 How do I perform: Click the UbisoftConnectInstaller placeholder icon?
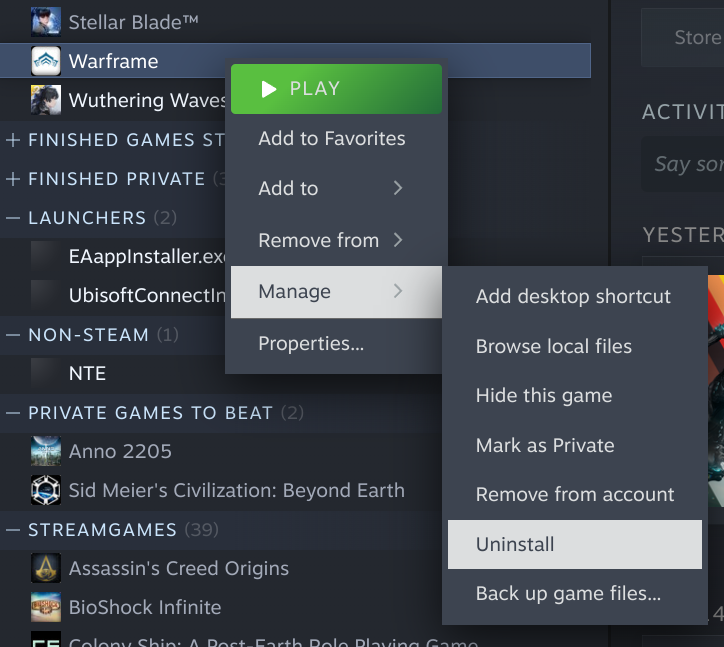point(46,295)
